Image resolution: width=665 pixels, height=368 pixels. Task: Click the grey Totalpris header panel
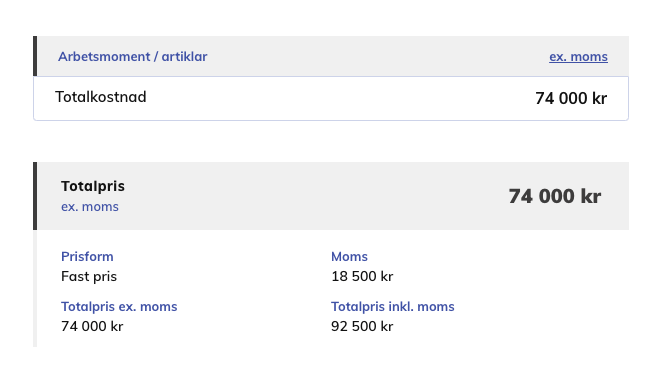tap(333, 196)
